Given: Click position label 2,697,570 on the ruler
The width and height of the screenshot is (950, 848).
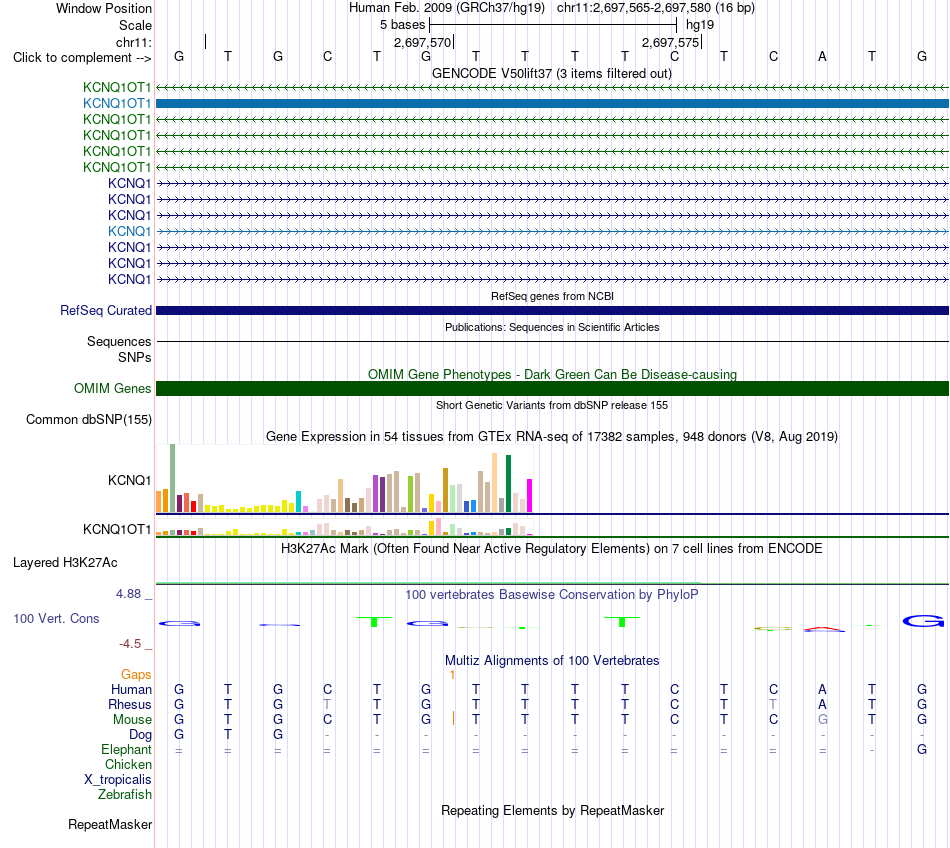Looking at the screenshot, I should click(x=422, y=42).
